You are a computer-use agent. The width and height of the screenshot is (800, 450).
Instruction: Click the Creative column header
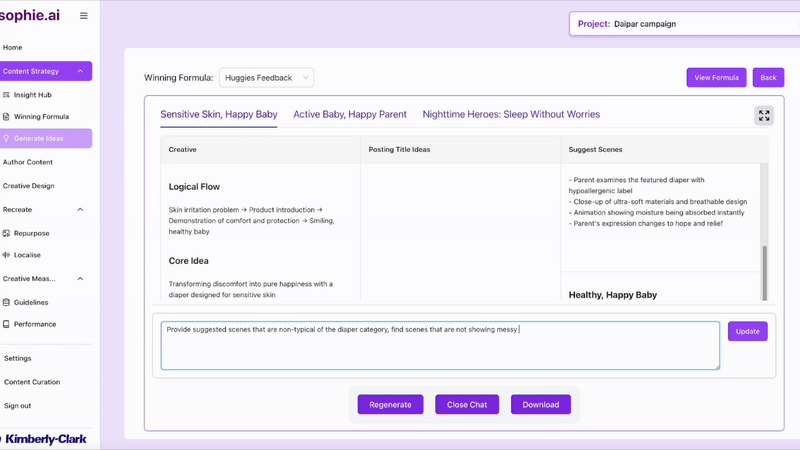tap(183, 149)
